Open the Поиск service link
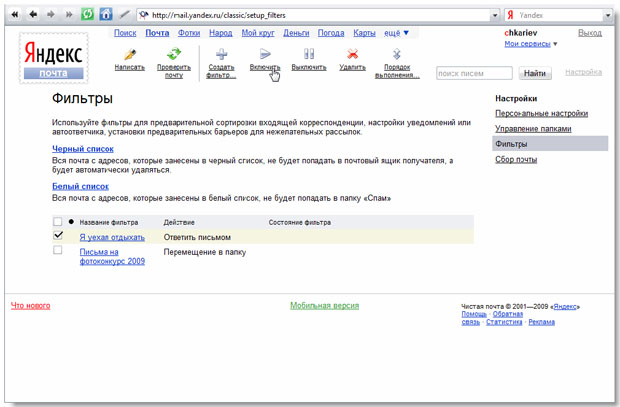Image resolution: width=620 pixels, height=407 pixels. [125, 33]
